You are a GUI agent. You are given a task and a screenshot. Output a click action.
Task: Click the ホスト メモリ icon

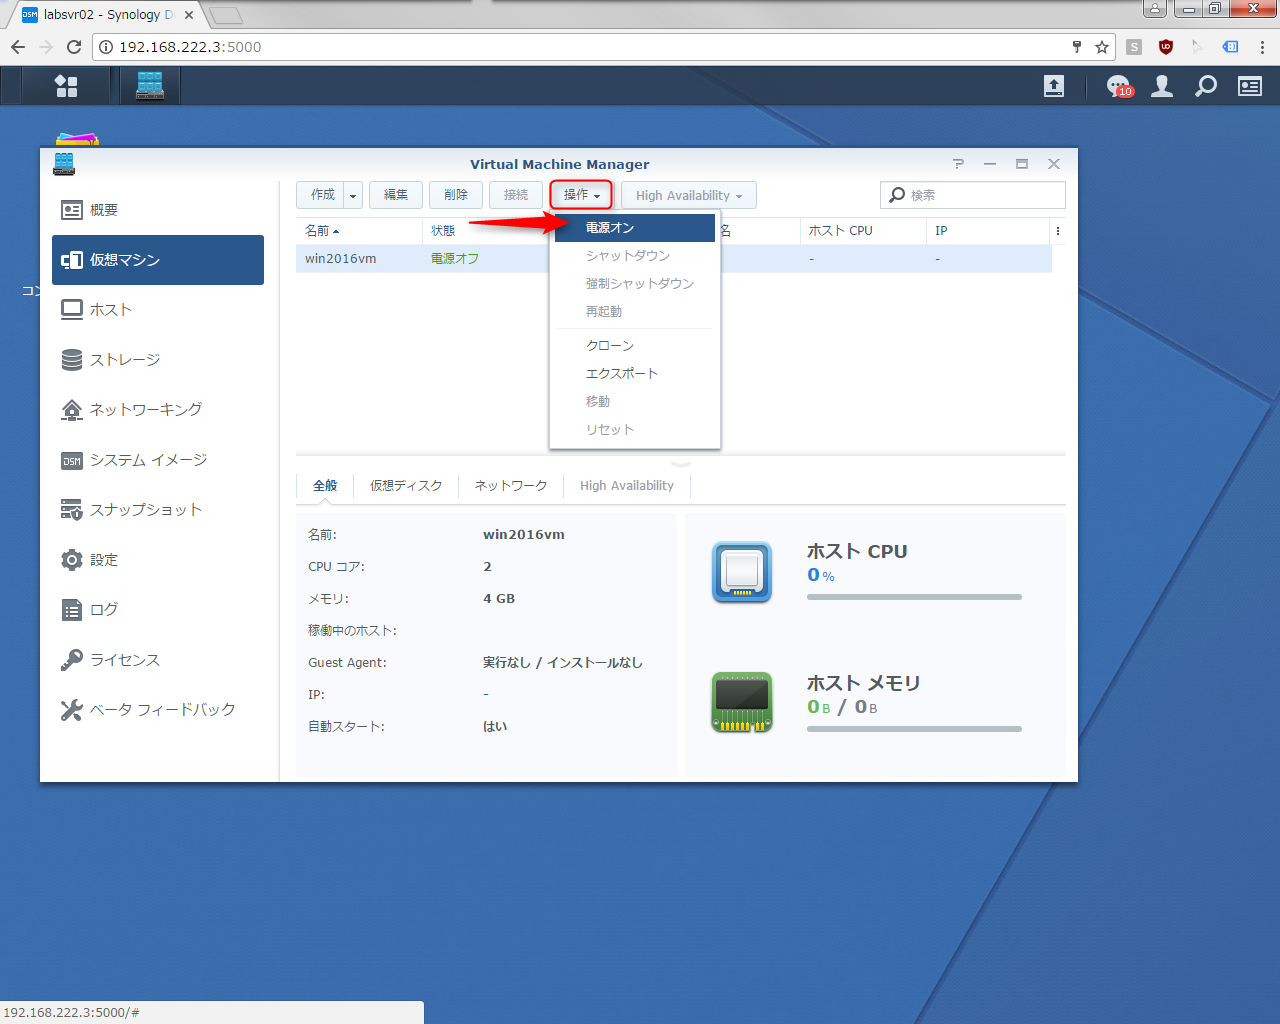point(742,702)
